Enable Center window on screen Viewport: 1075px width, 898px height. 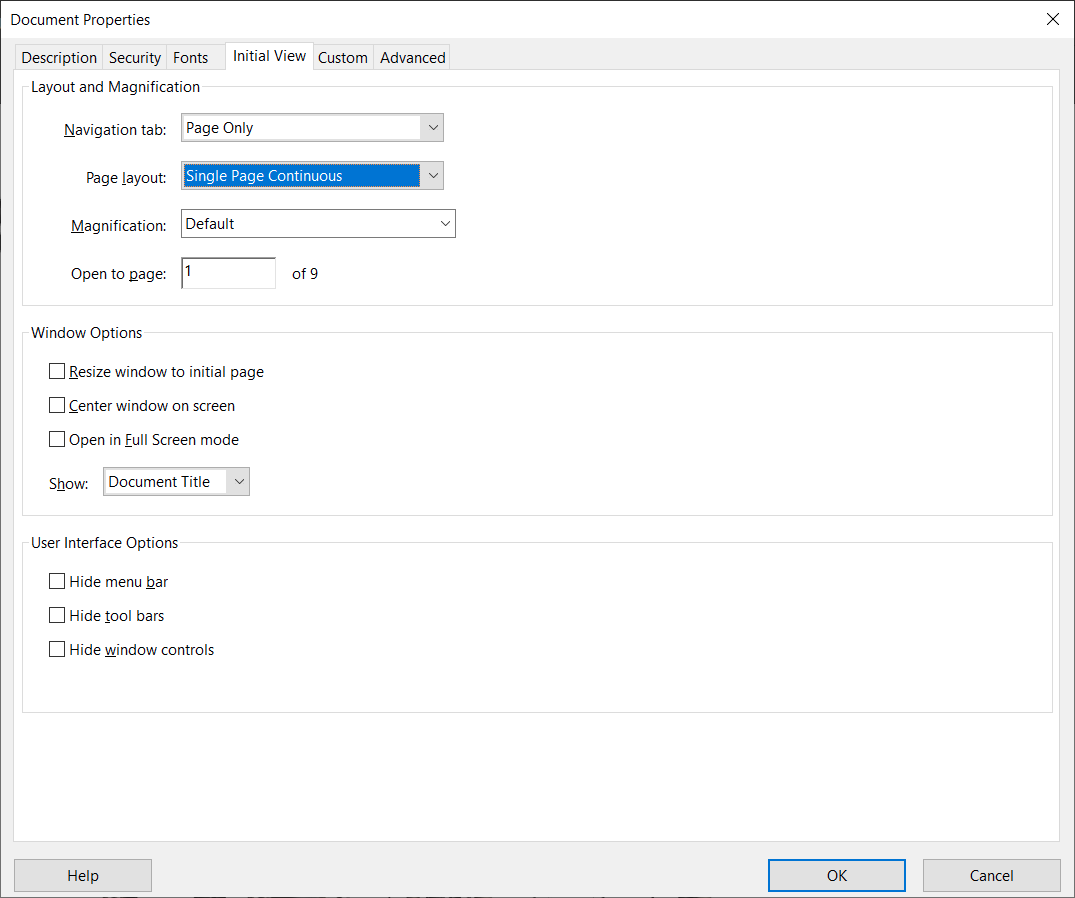(57, 405)
